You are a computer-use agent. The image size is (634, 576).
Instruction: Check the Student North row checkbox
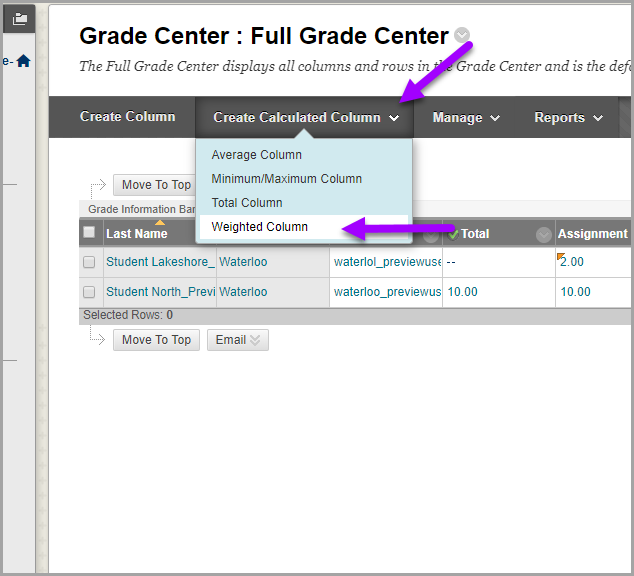tap(89, 292)
